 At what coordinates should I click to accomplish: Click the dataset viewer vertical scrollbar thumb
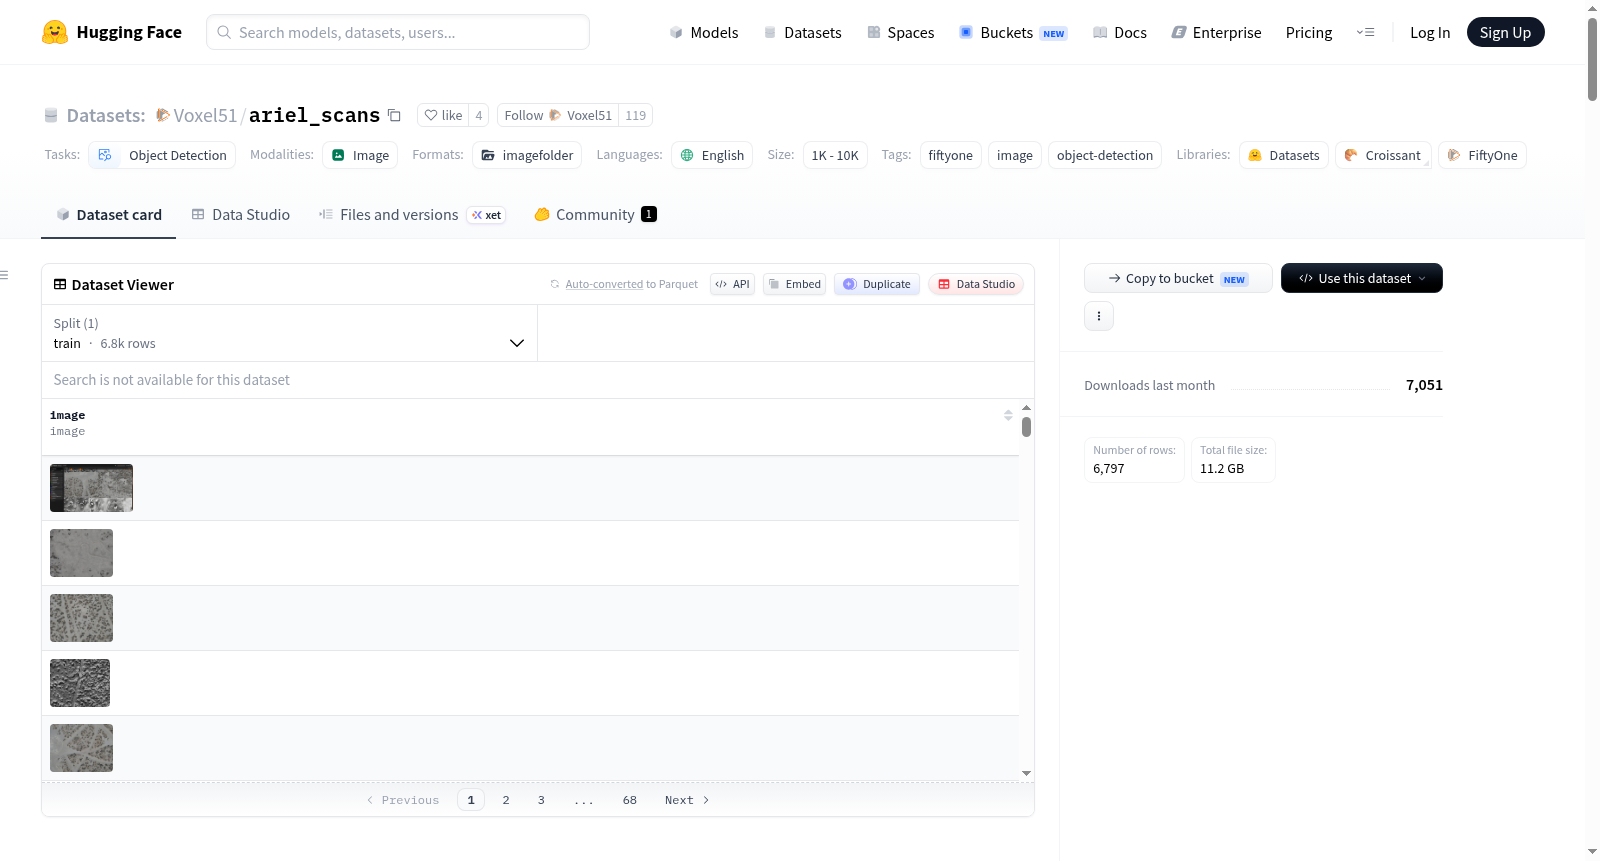1026,427
